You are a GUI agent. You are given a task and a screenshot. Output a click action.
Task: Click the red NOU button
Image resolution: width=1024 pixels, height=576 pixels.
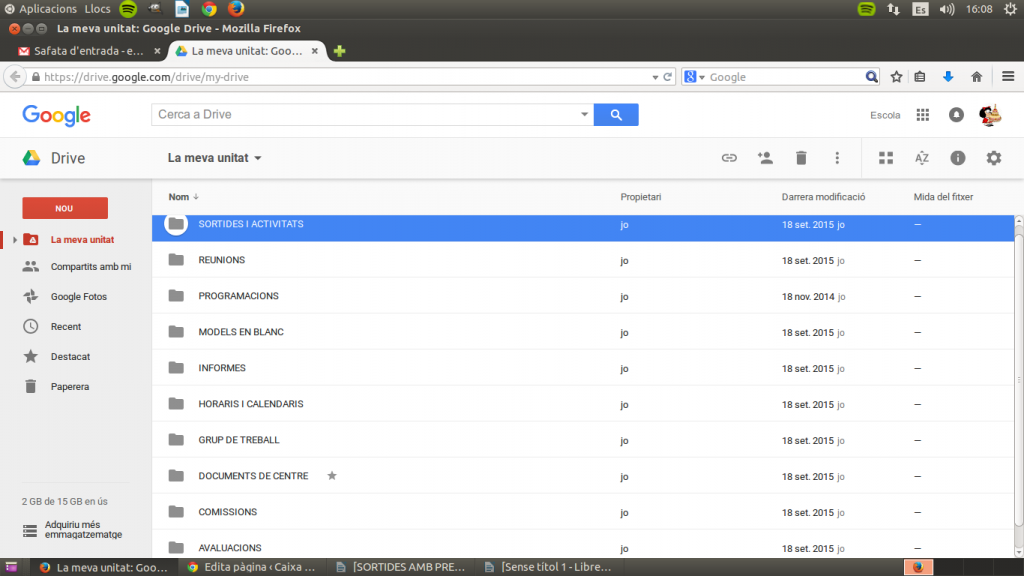click(x=65, y=208)
